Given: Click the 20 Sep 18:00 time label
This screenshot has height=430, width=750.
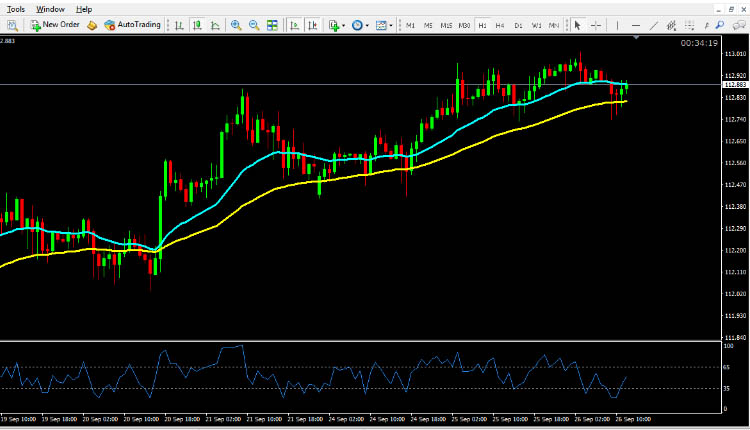Looking at the screenshot, I should coord(182,419).
